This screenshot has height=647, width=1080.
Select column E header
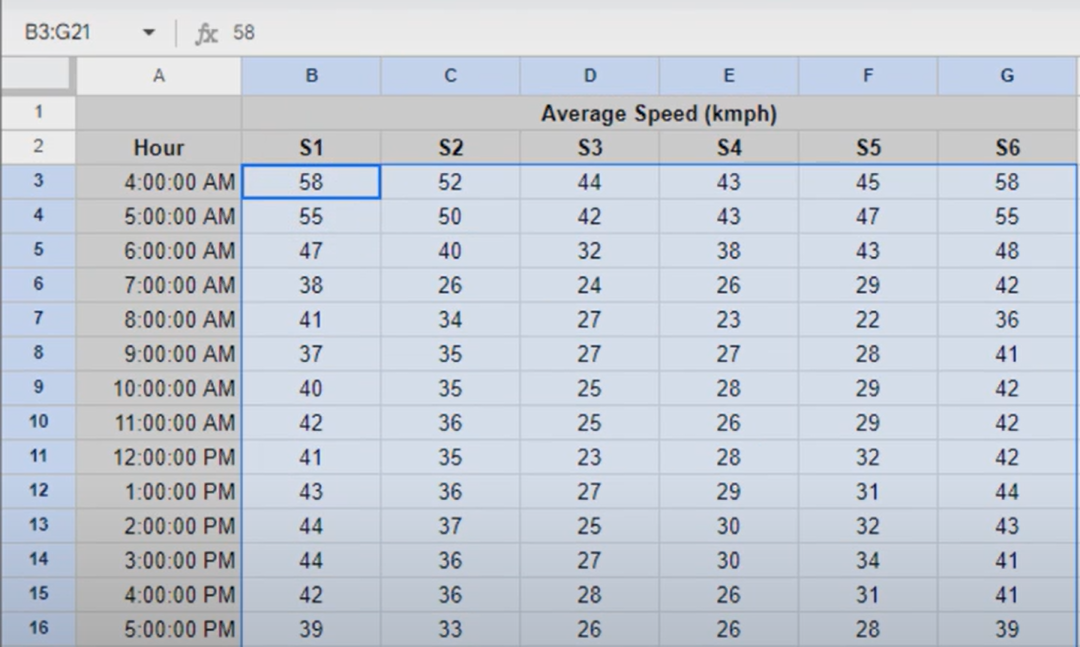coord(729,75)
